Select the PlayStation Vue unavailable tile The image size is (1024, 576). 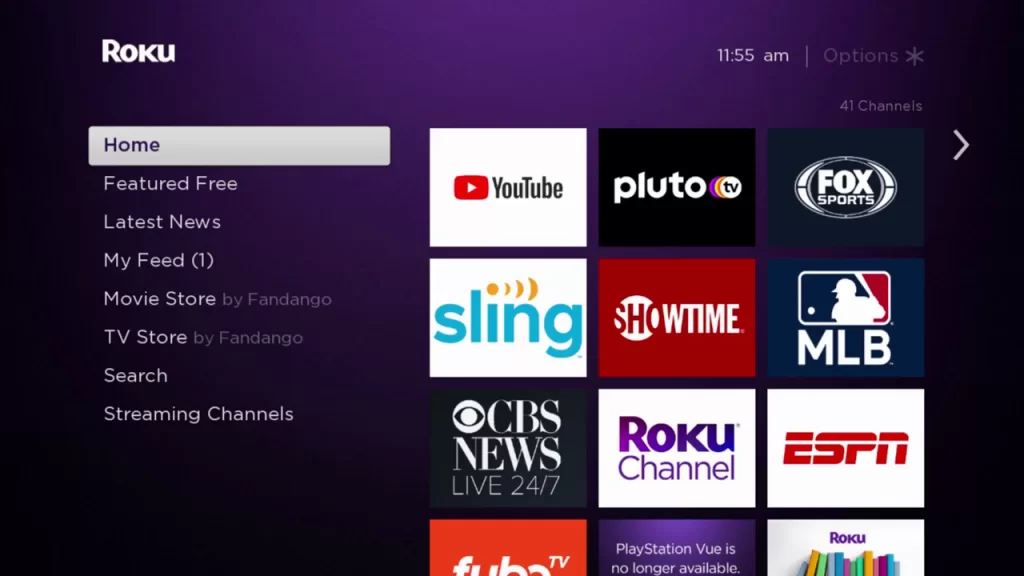point(677,548)
